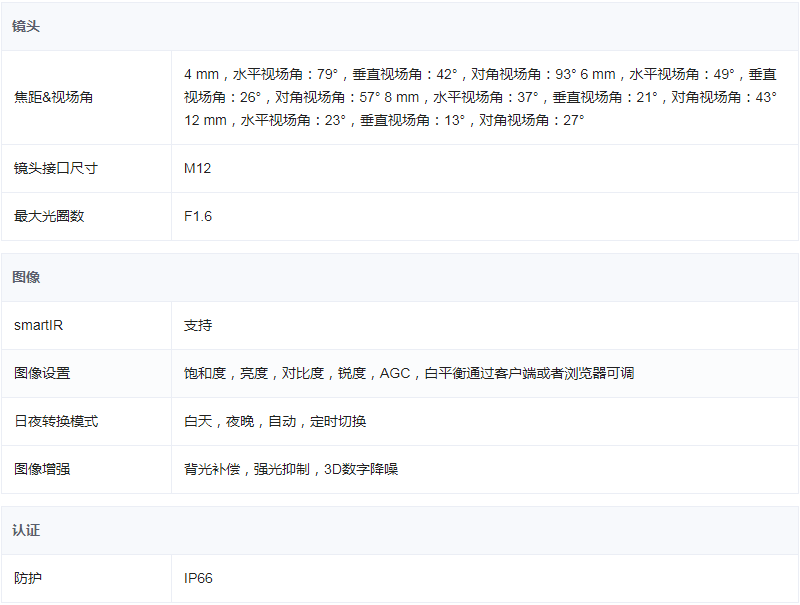Select the 认证 section header

(x=26, y=531)
